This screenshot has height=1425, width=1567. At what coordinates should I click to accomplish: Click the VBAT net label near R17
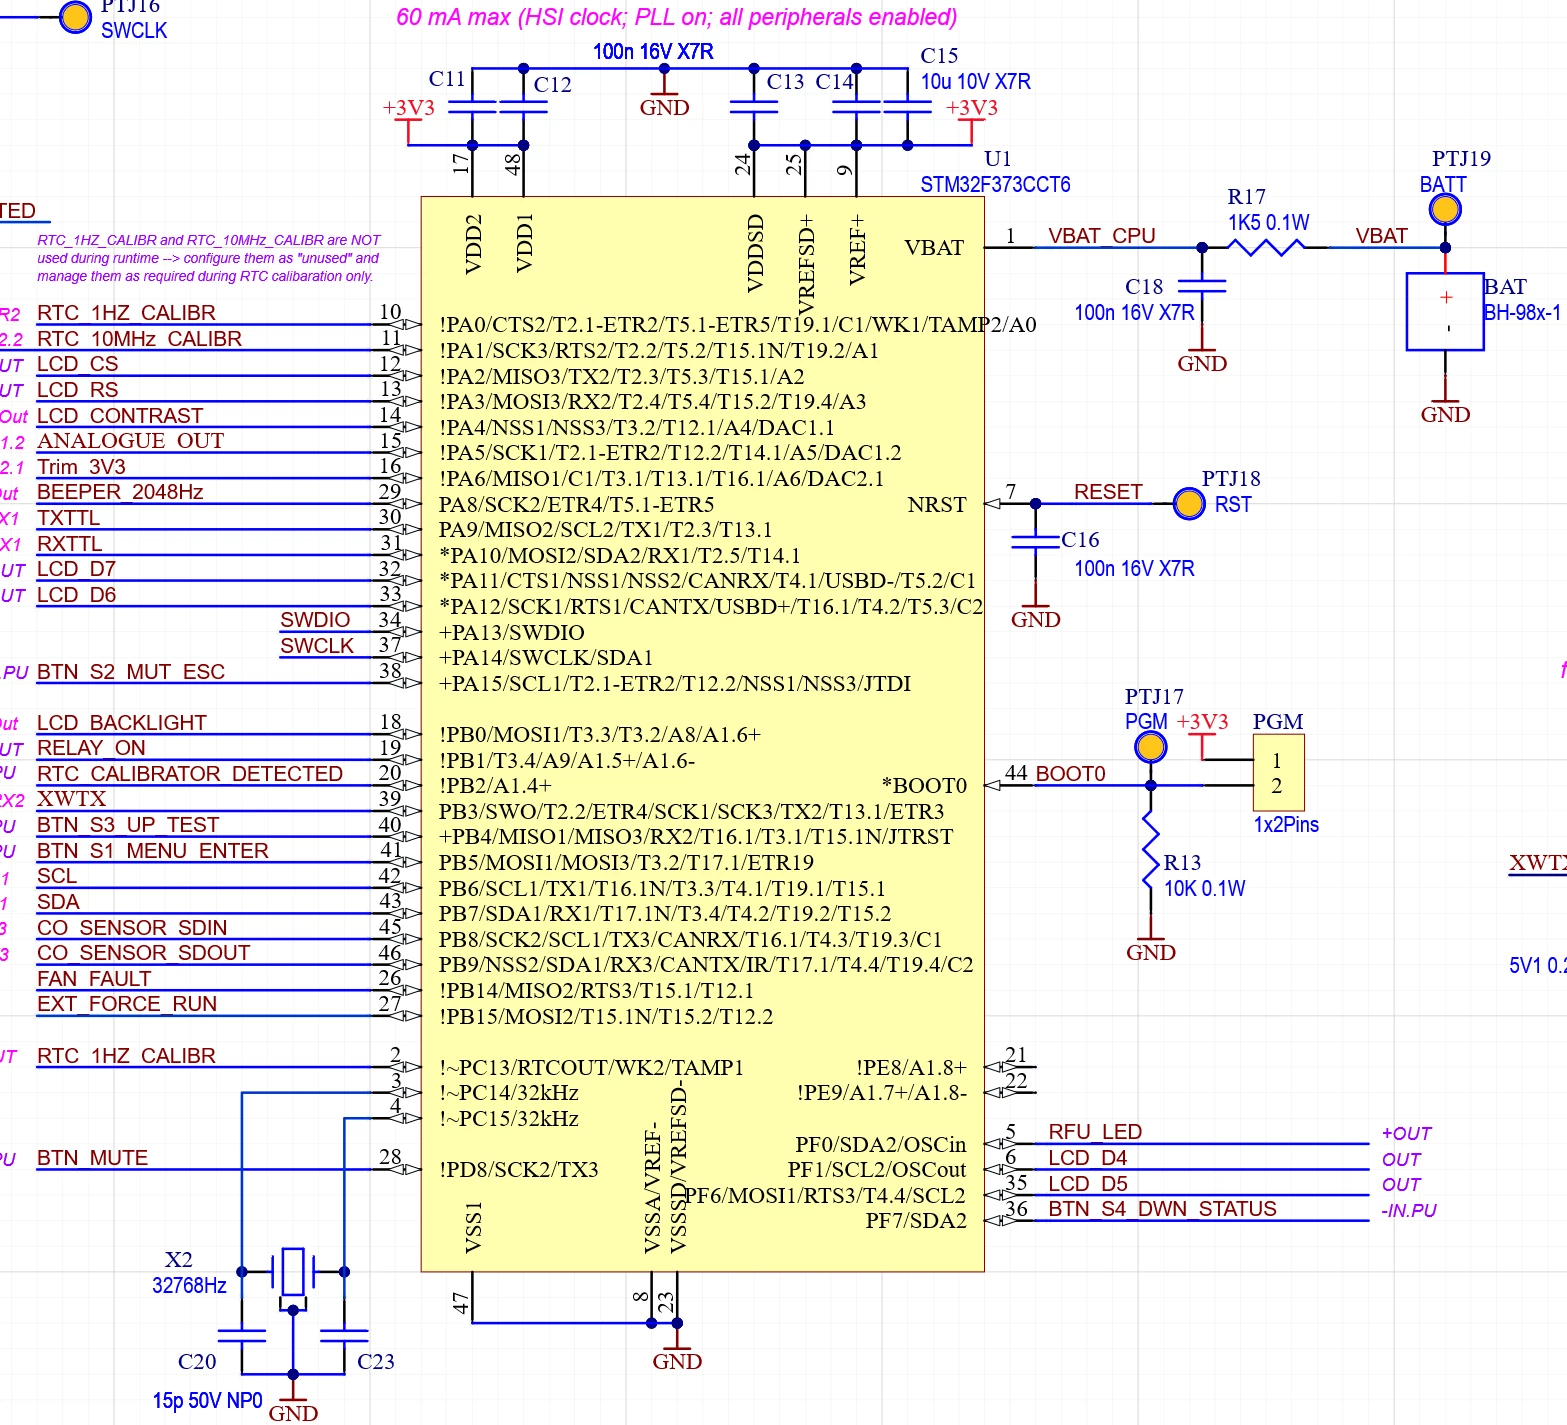pyautogui.click(x=1381, y=235)
